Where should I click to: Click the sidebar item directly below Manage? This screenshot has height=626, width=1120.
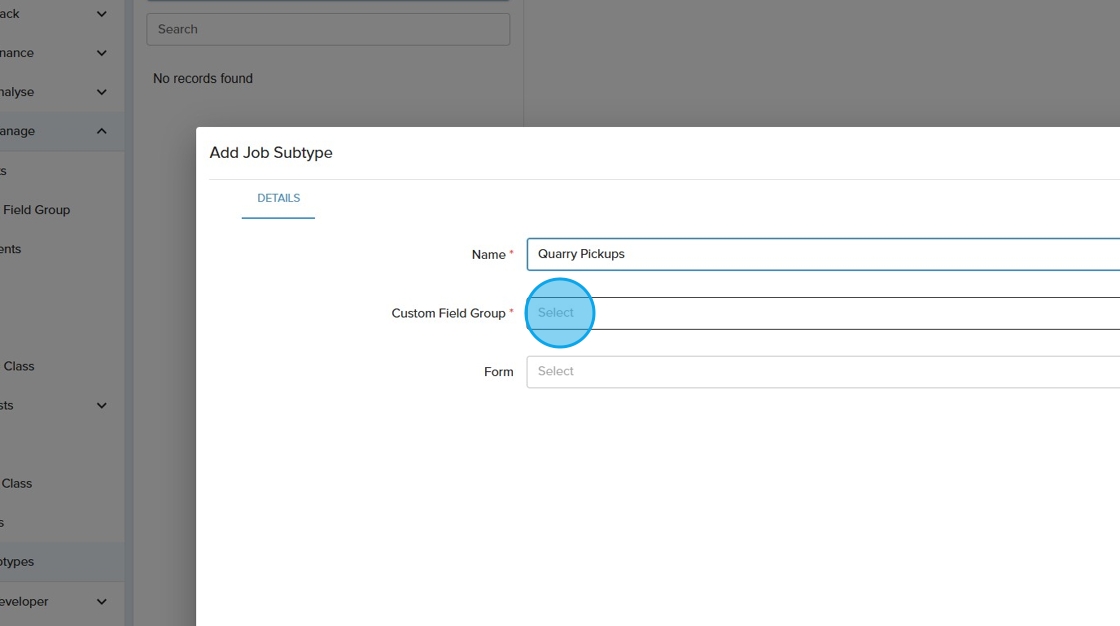pyautogui.click(x=4, y=171)
